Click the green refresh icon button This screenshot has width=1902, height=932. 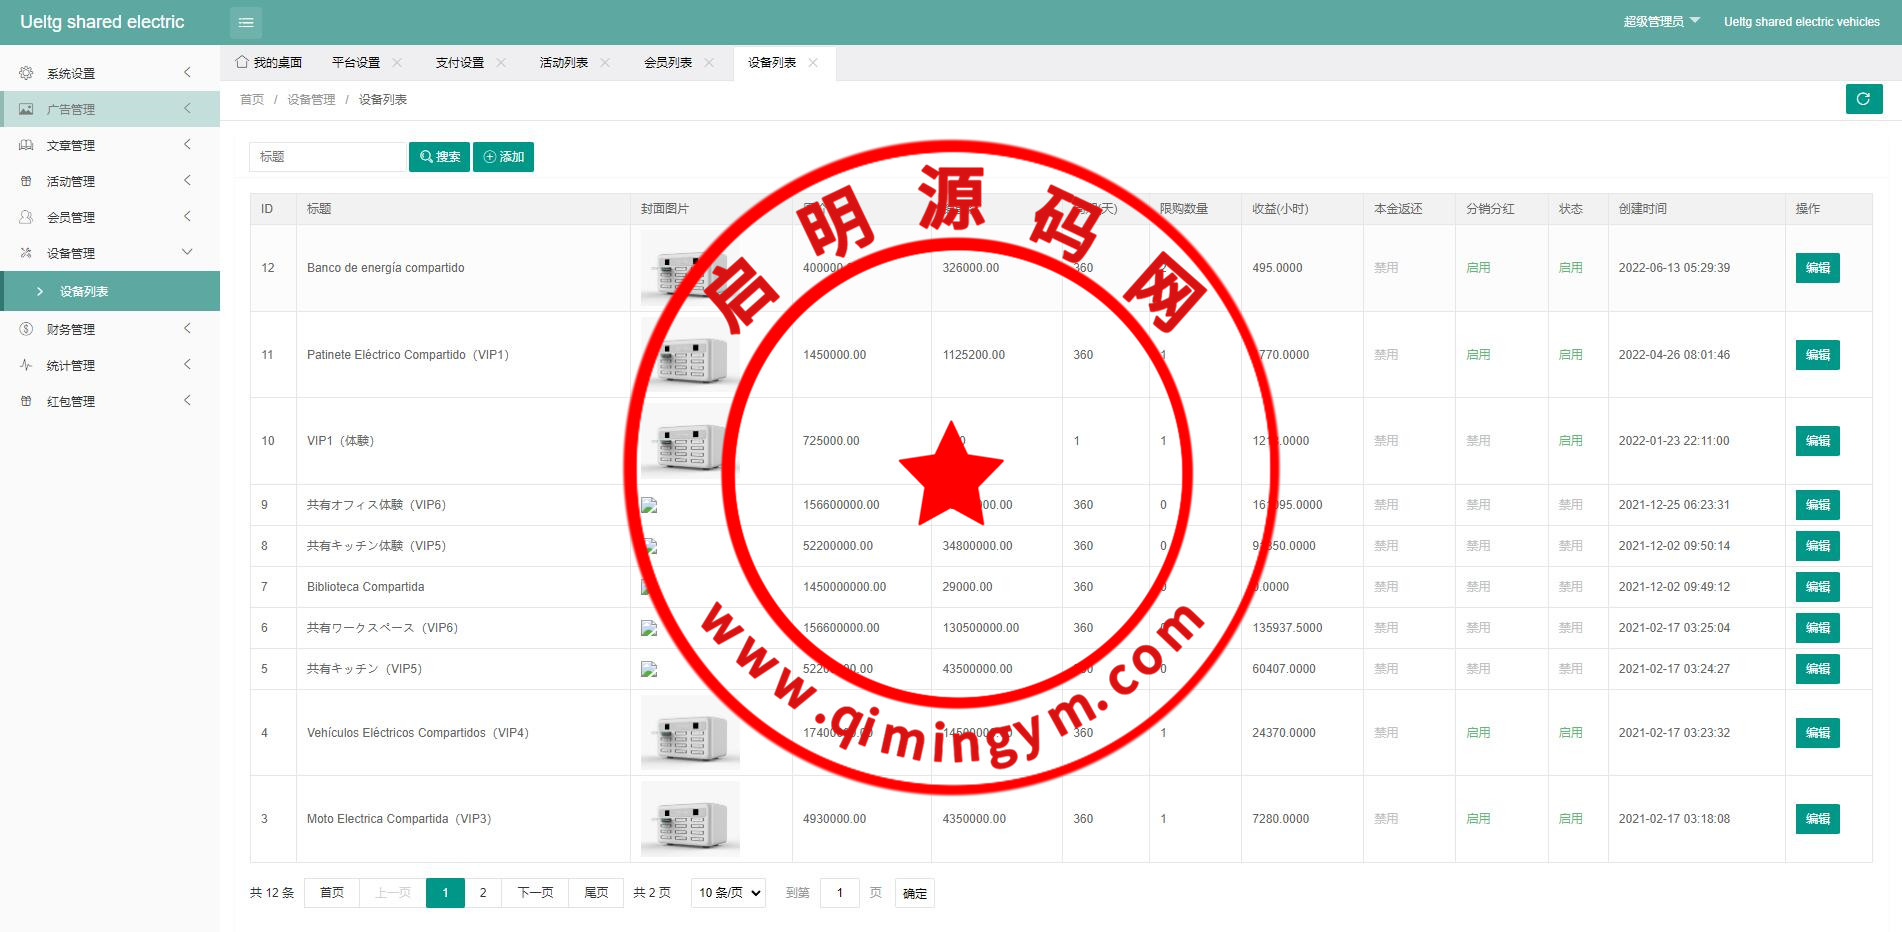tap(1863, 99)
